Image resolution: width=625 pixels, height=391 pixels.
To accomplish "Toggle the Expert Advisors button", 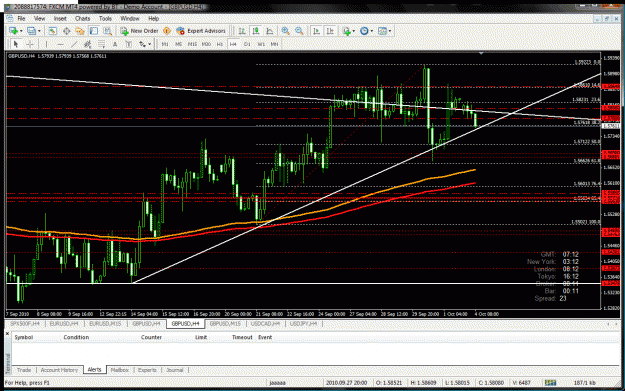I will [x=201, y=31].
